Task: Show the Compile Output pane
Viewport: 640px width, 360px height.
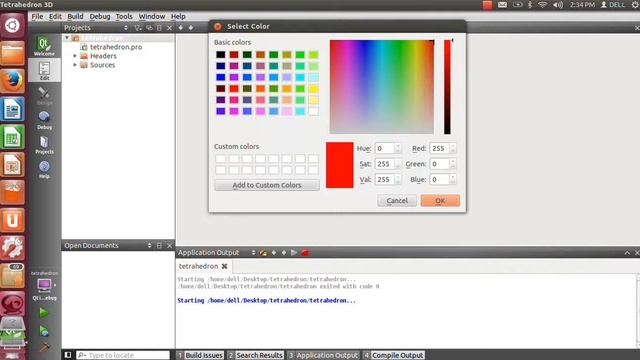Action: [x=393, y=355]
